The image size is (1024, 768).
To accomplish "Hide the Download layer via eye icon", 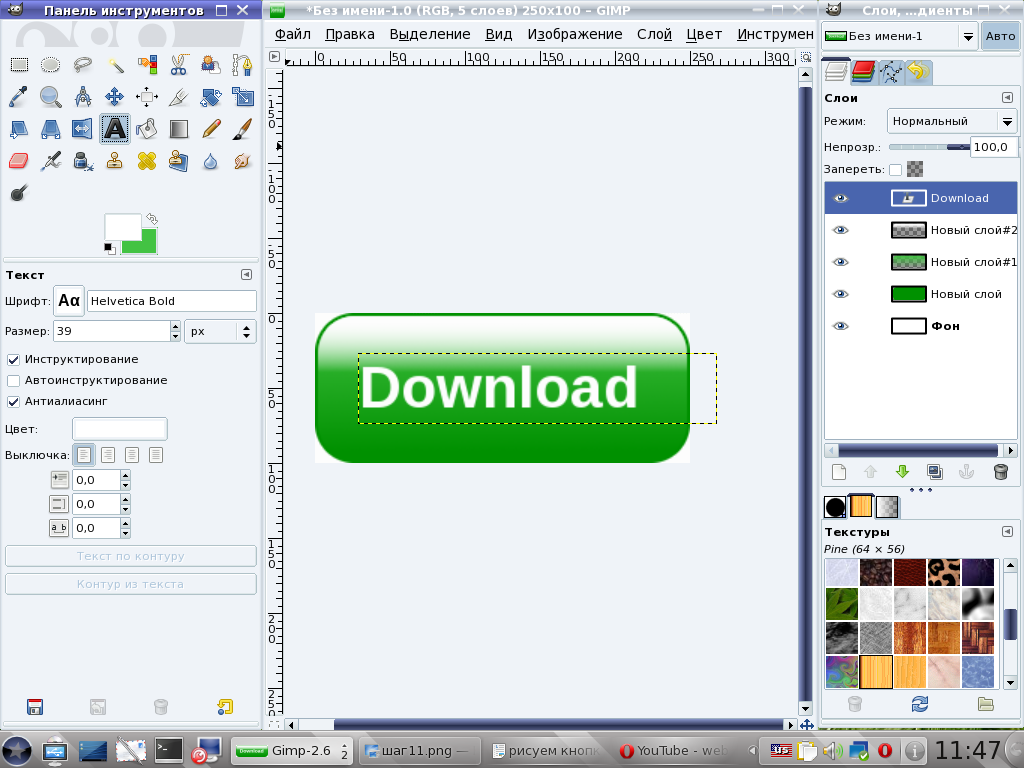I will [840, 199].
